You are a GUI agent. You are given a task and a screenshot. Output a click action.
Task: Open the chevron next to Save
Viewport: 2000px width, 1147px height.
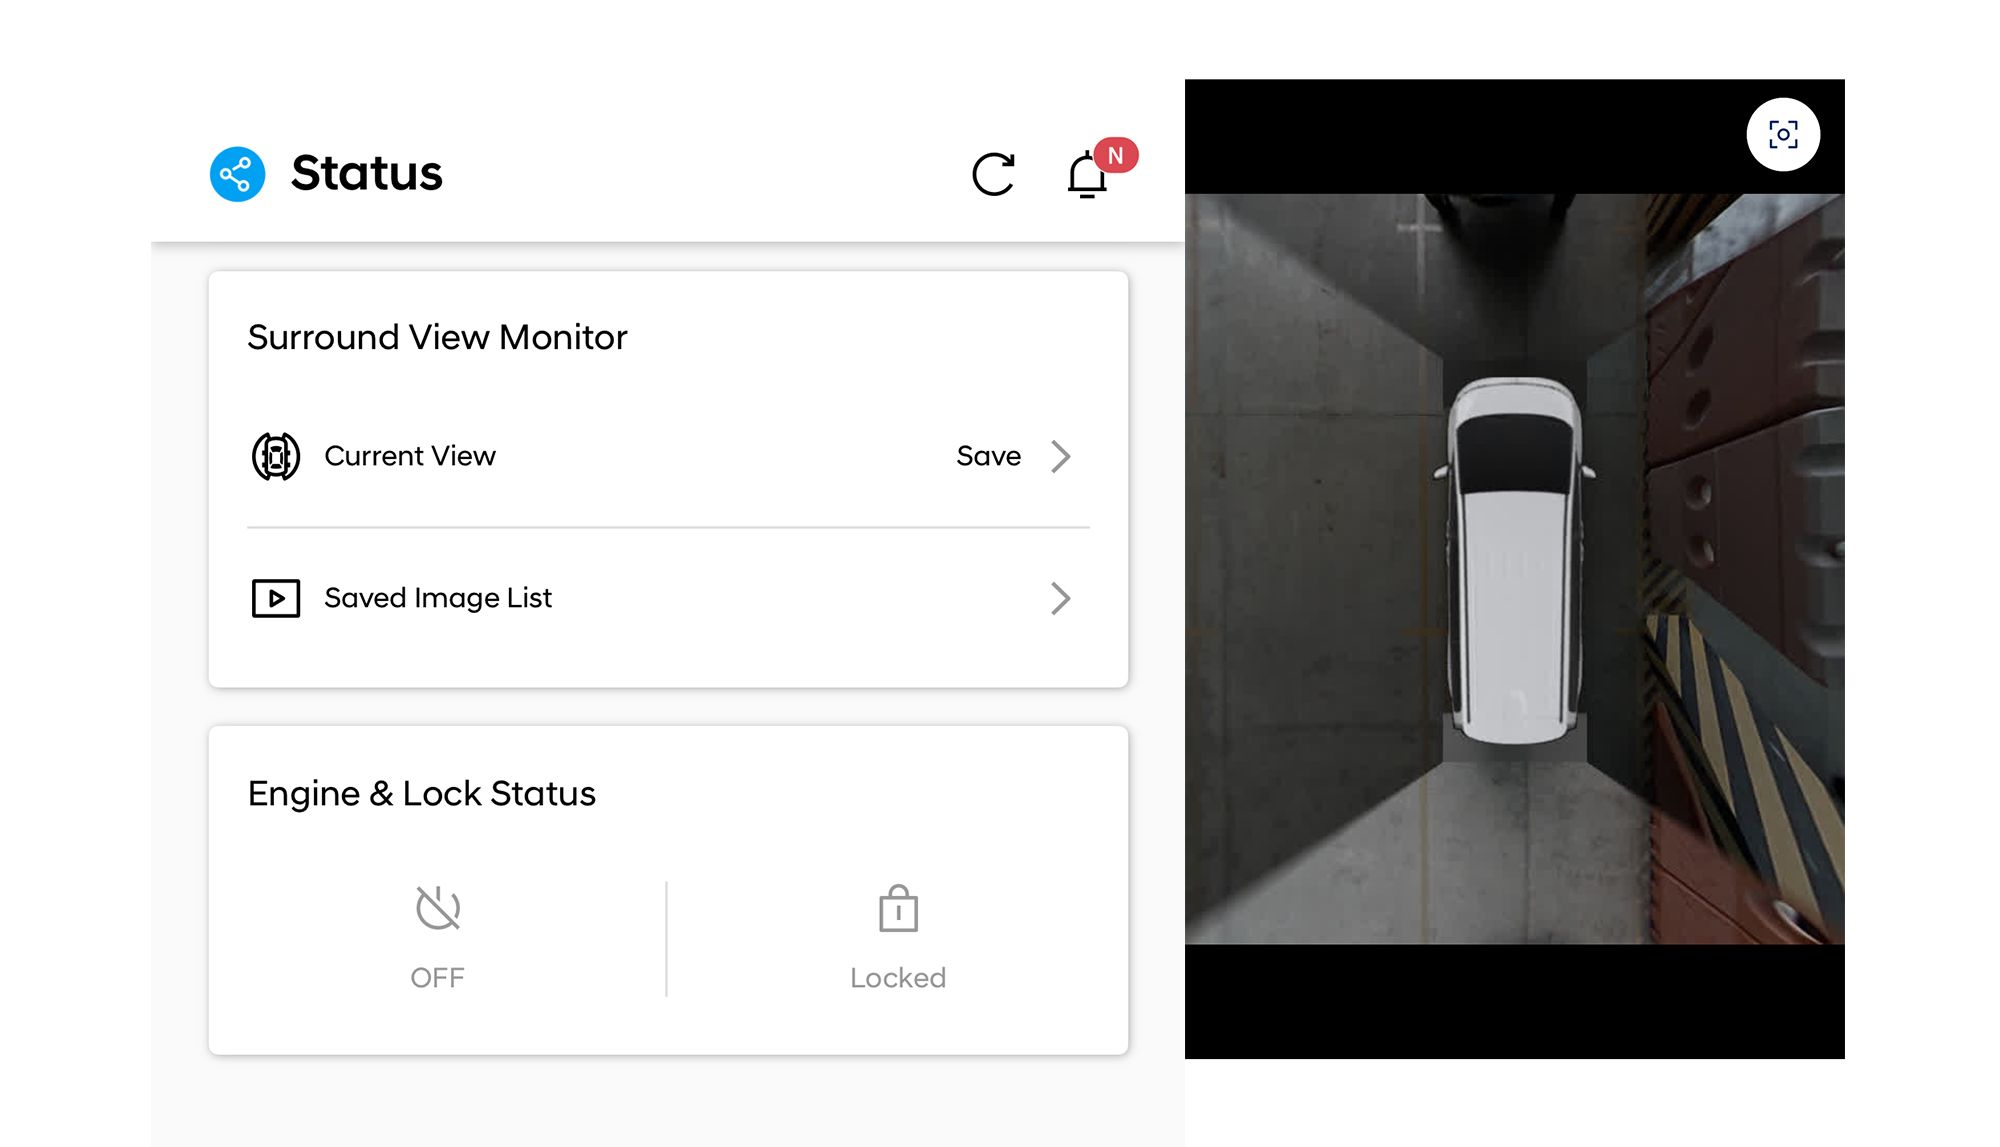point(1061,456)
